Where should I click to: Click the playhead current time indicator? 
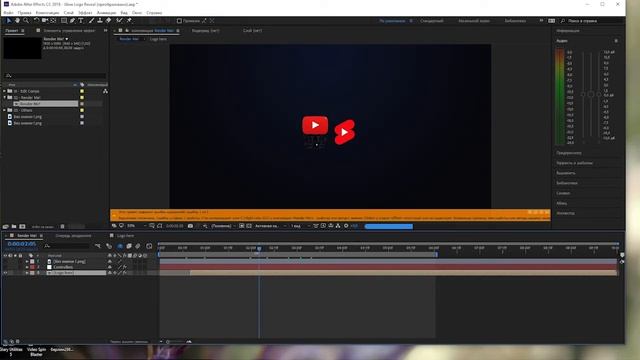[x=259, y=248]
